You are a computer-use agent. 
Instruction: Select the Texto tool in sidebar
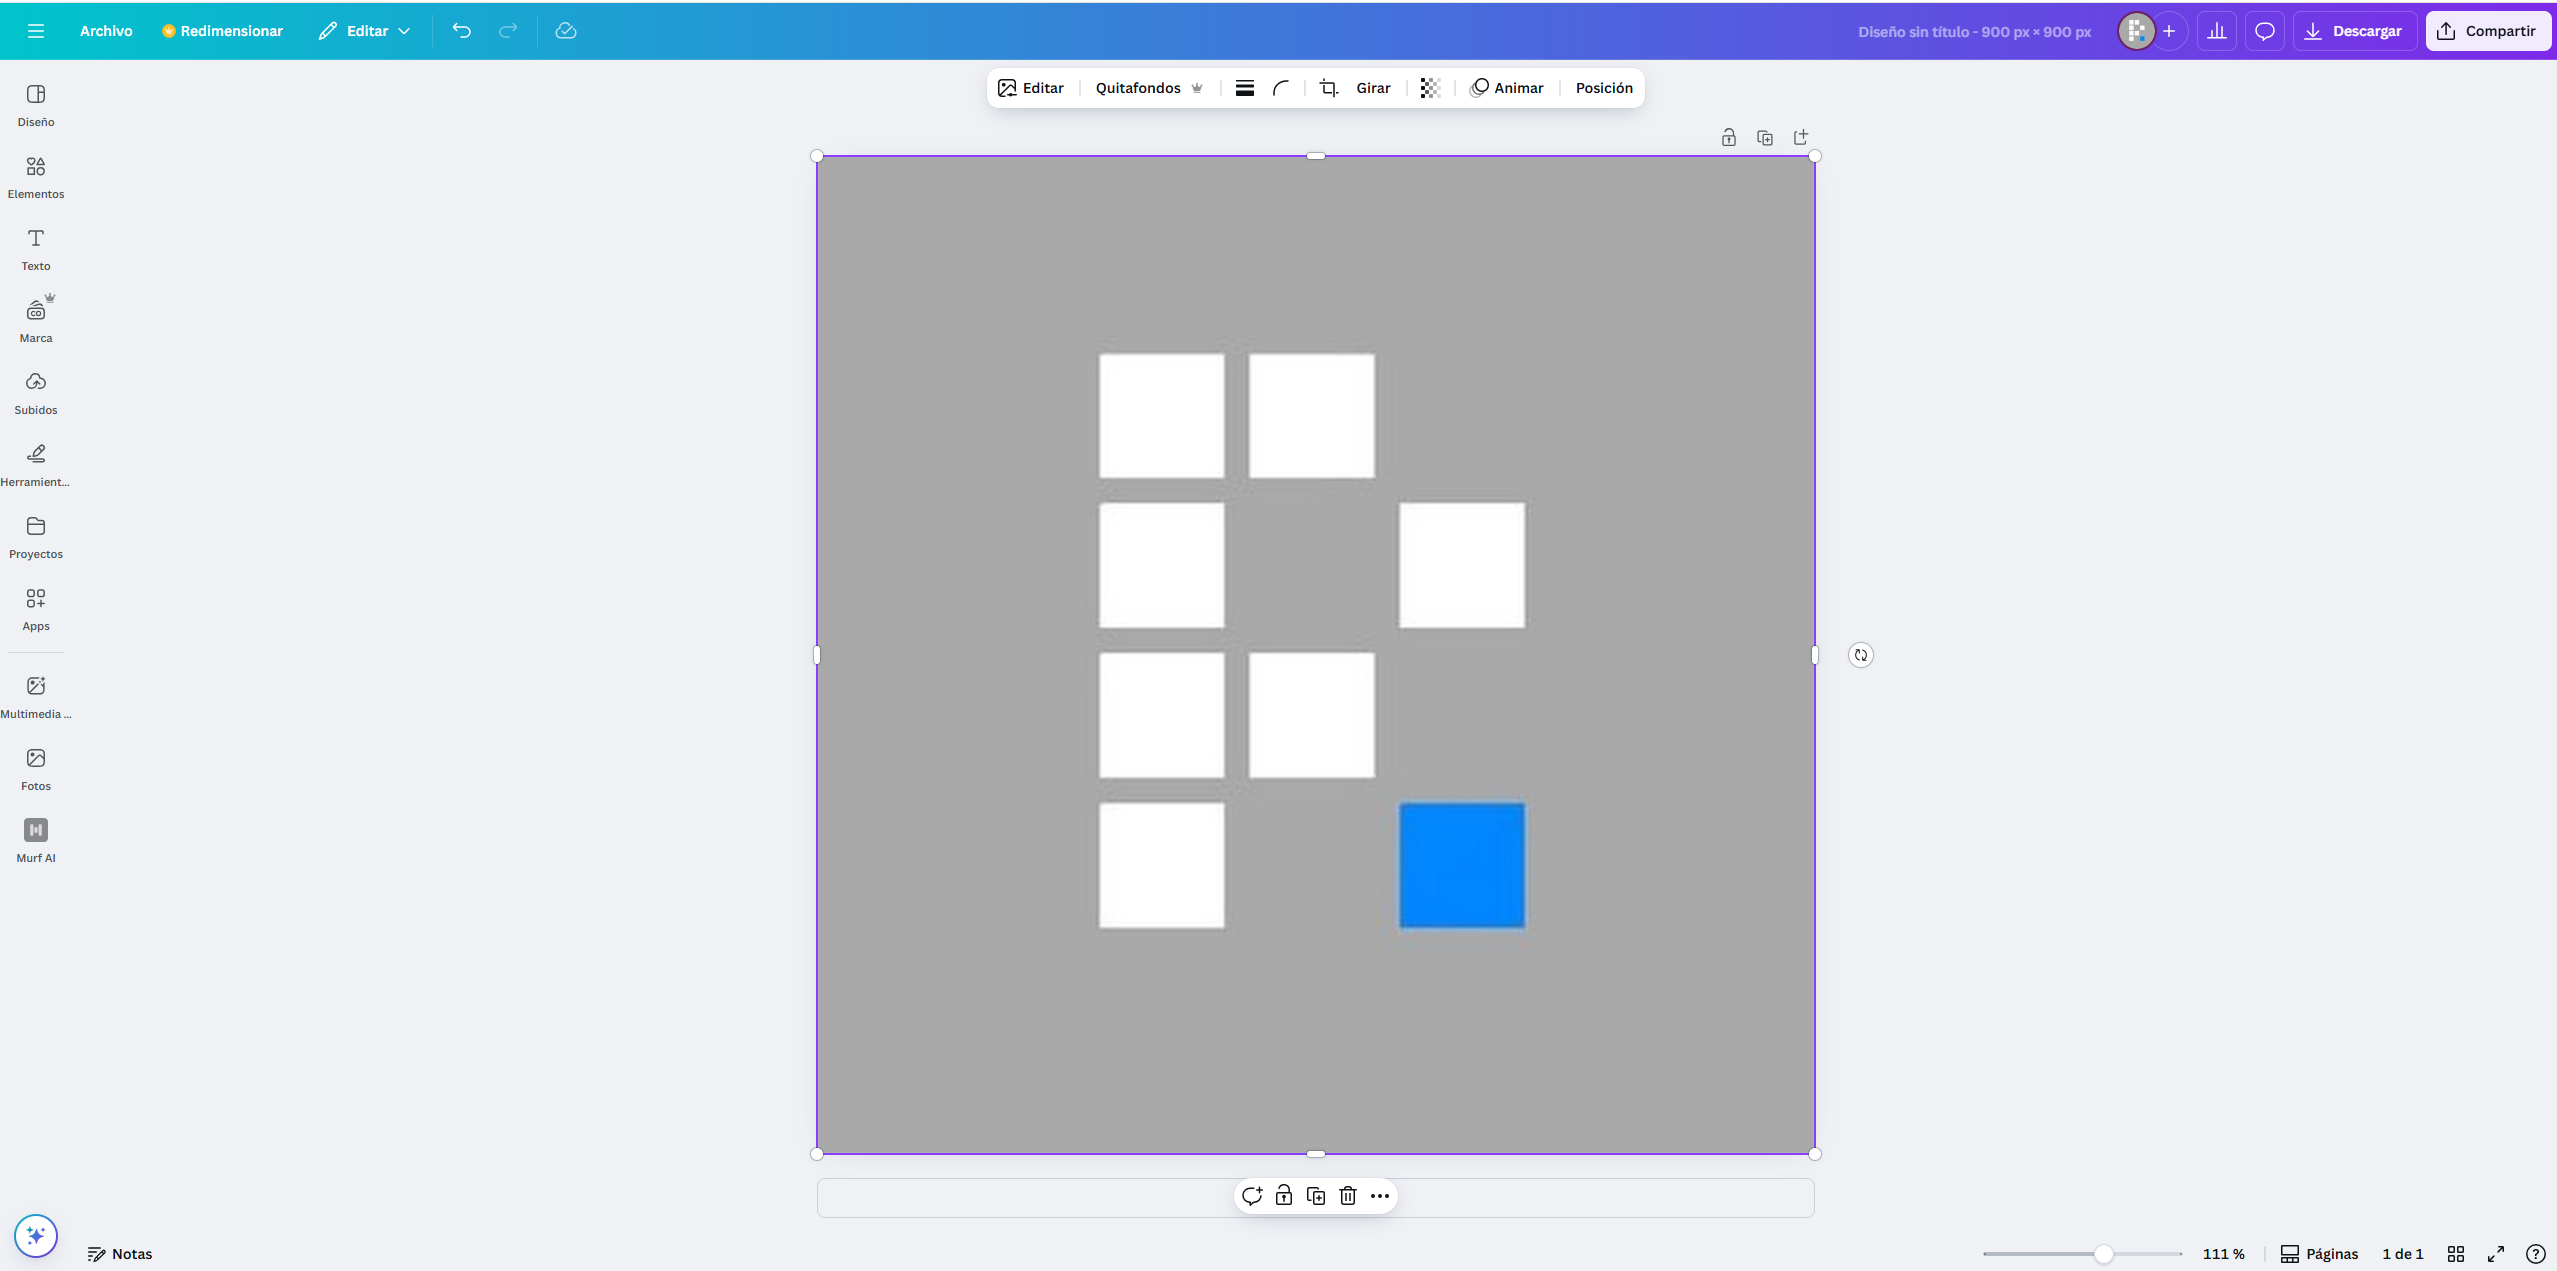click(x=36, y=249)
